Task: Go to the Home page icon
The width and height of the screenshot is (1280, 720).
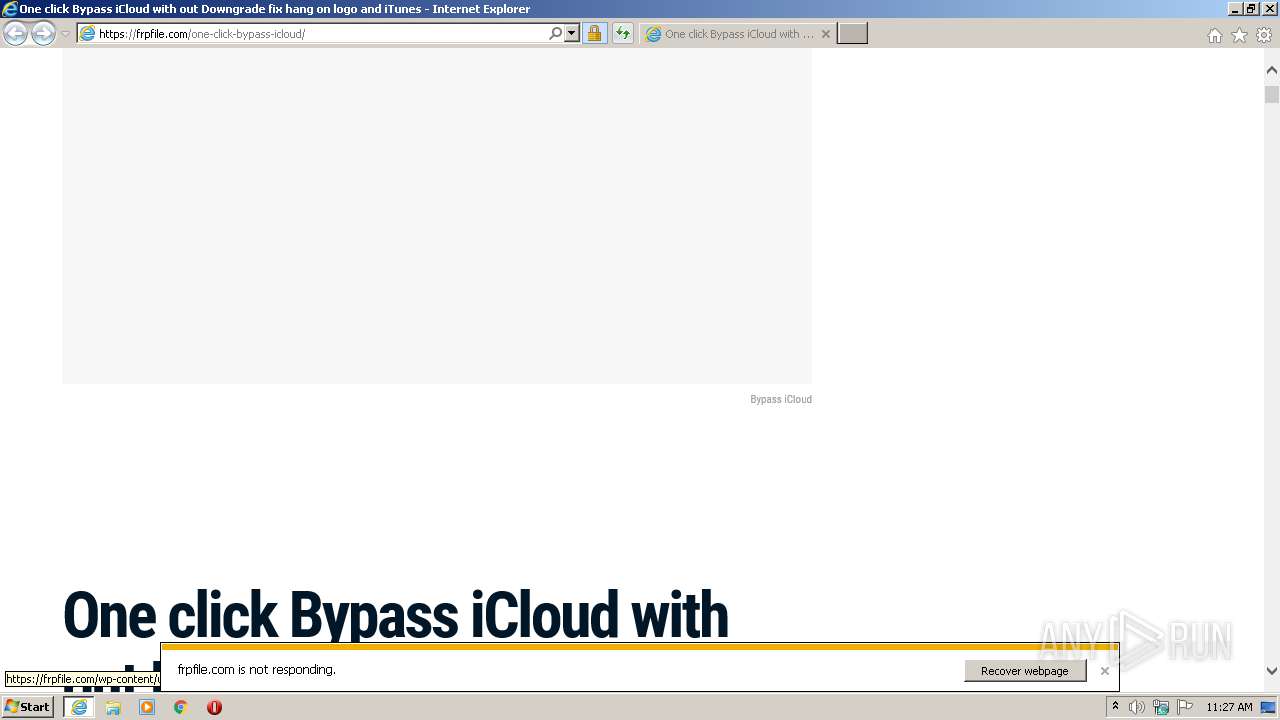Action: coord(1214,35)
